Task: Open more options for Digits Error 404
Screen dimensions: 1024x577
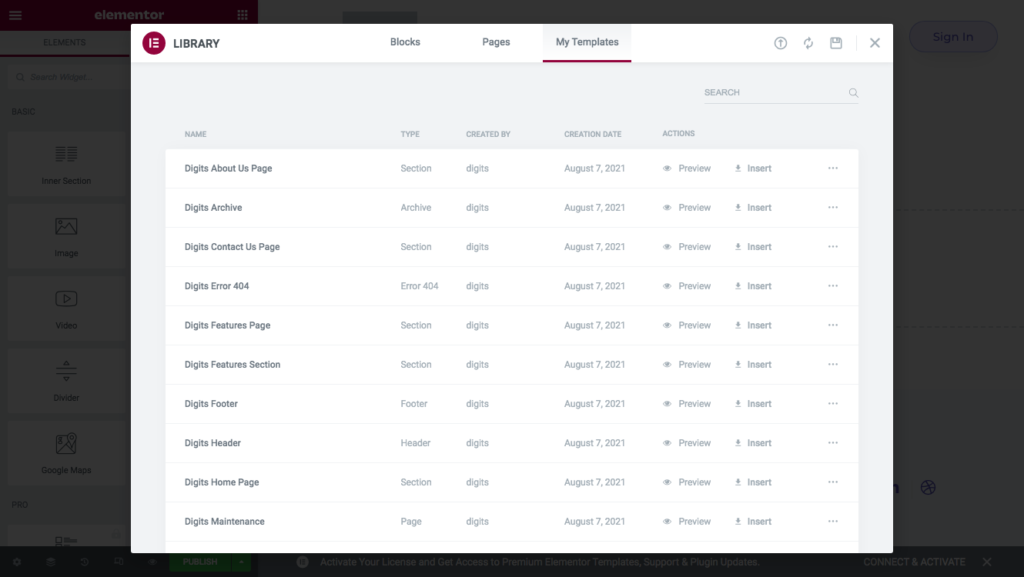Action: (833, 286)
